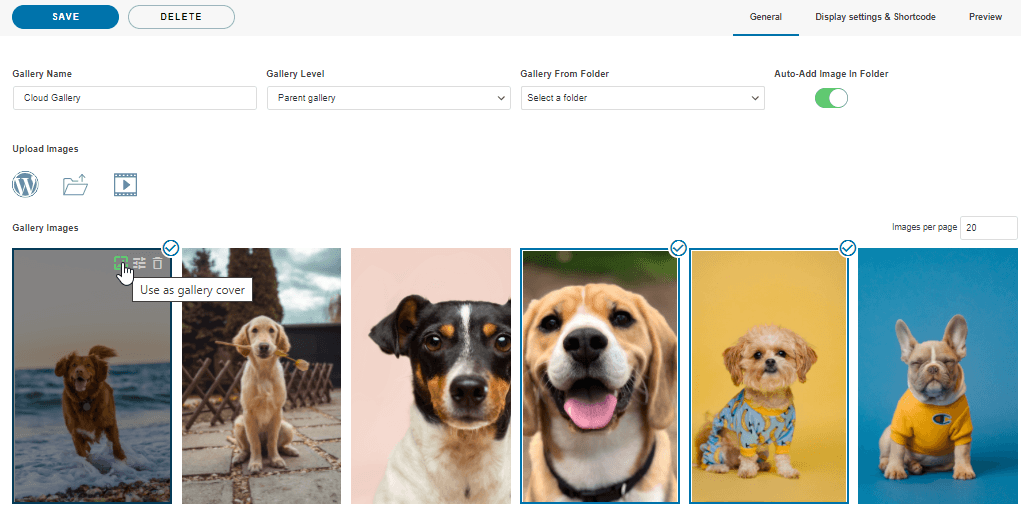Expand the Gallery From Folder dropdown
Image resolution: width=1021 pixels, height=506 pixels.
coord(642,98)
